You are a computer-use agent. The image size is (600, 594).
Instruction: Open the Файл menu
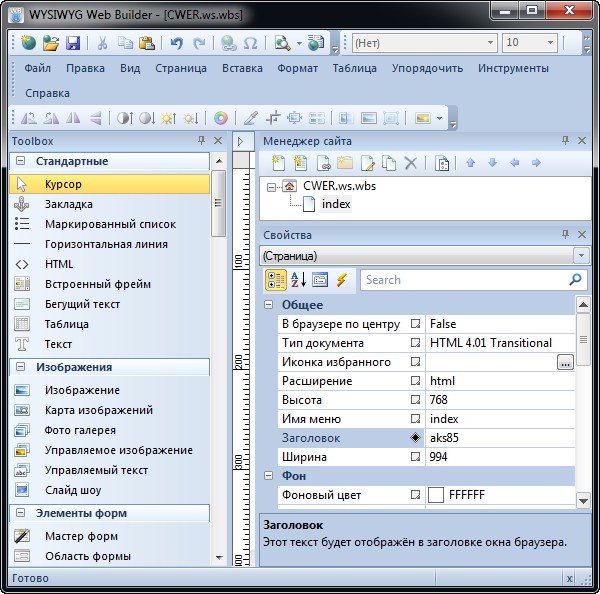(x=38, y=68)
